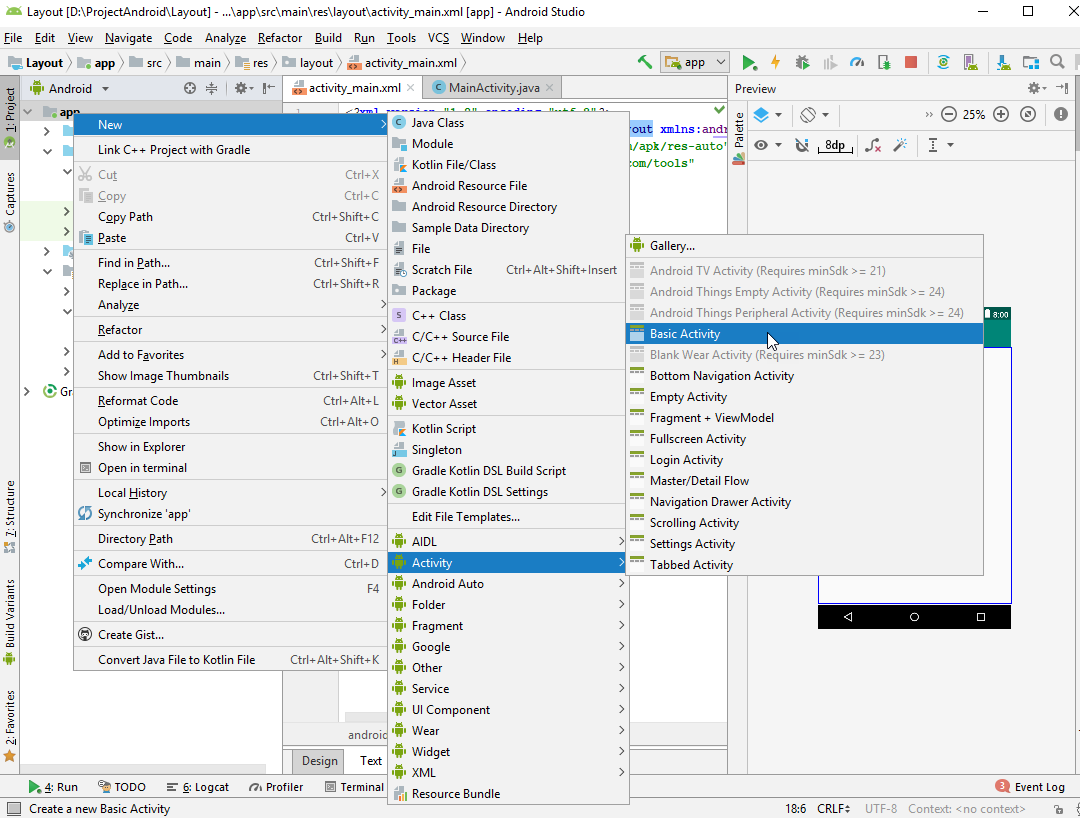
Task: Open the Refactor submenu in context menu
Action: coord(231,330)
